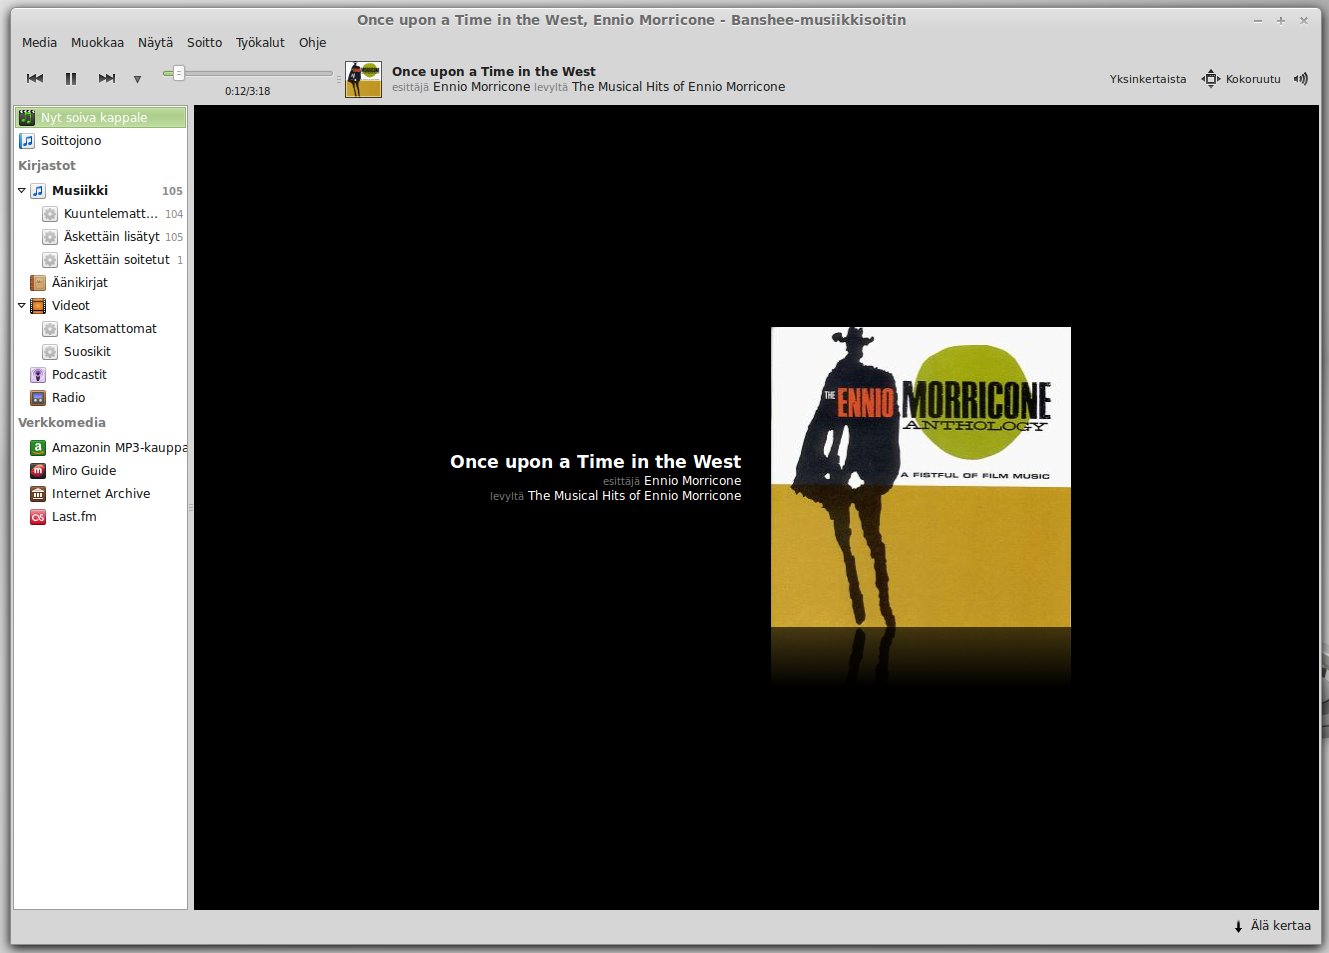1329x953 pixels.
Task: Skip to next track button
Action: (x=107, y=78)
